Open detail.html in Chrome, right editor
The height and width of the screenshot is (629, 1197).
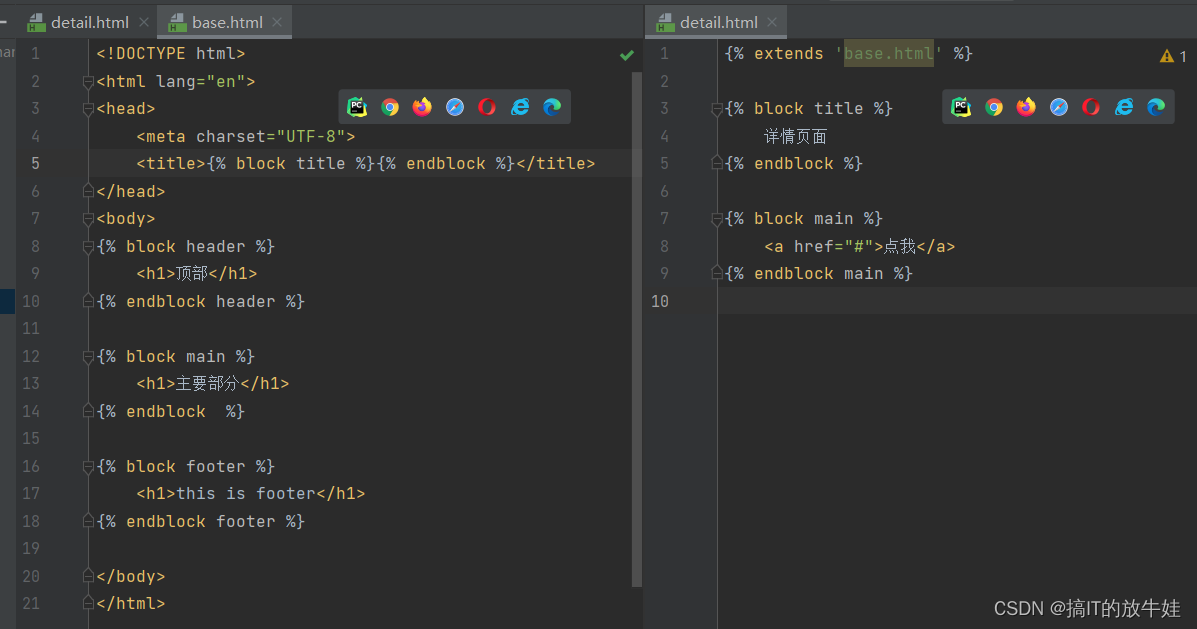point(994,107)
